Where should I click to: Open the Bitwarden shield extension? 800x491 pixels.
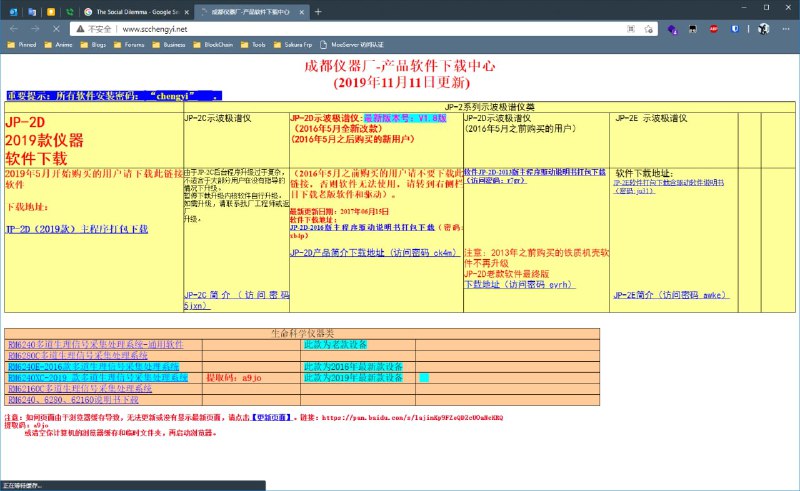coord(735,29)
